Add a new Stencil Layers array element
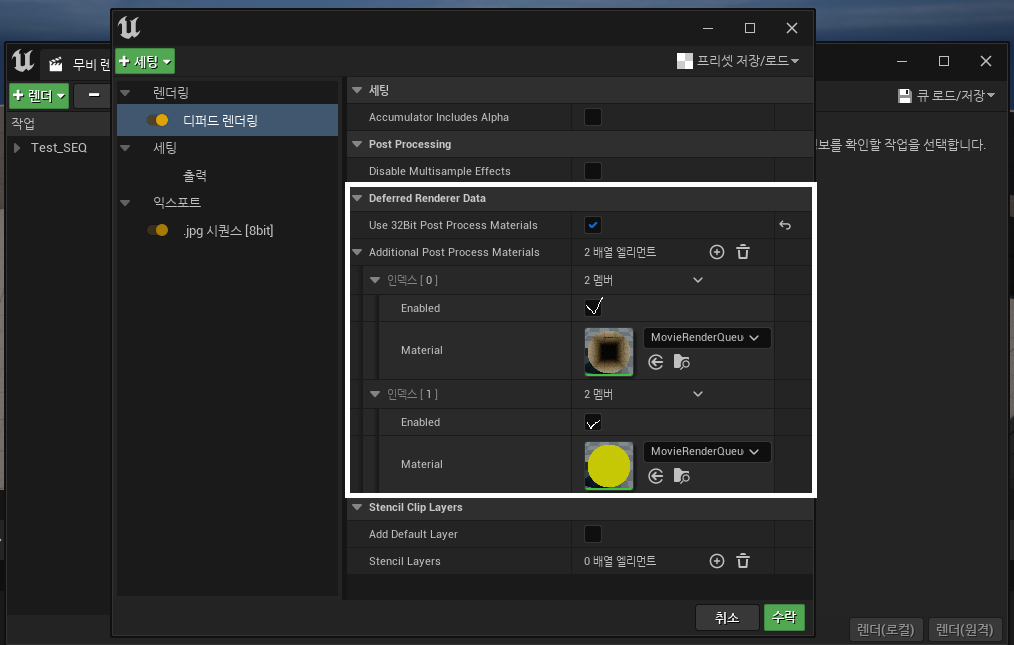The height and width of the screenshot is (645, 1014). click(716, 561)
